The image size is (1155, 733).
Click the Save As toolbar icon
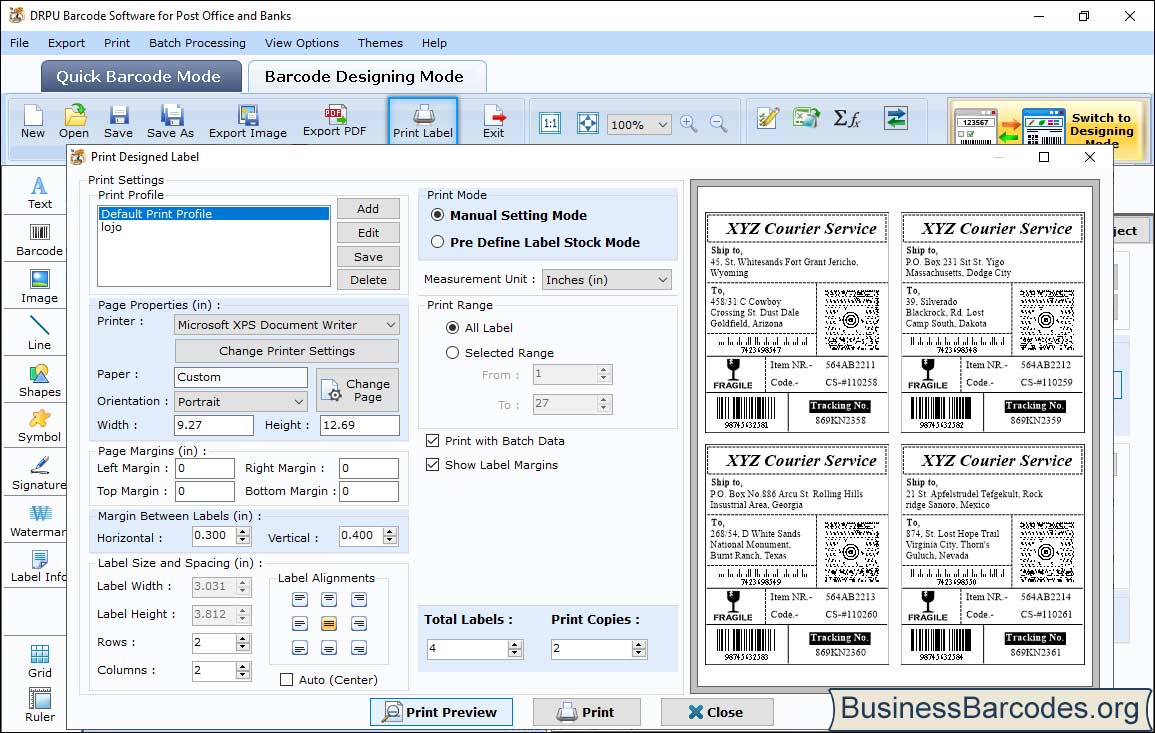coord(170,122)
